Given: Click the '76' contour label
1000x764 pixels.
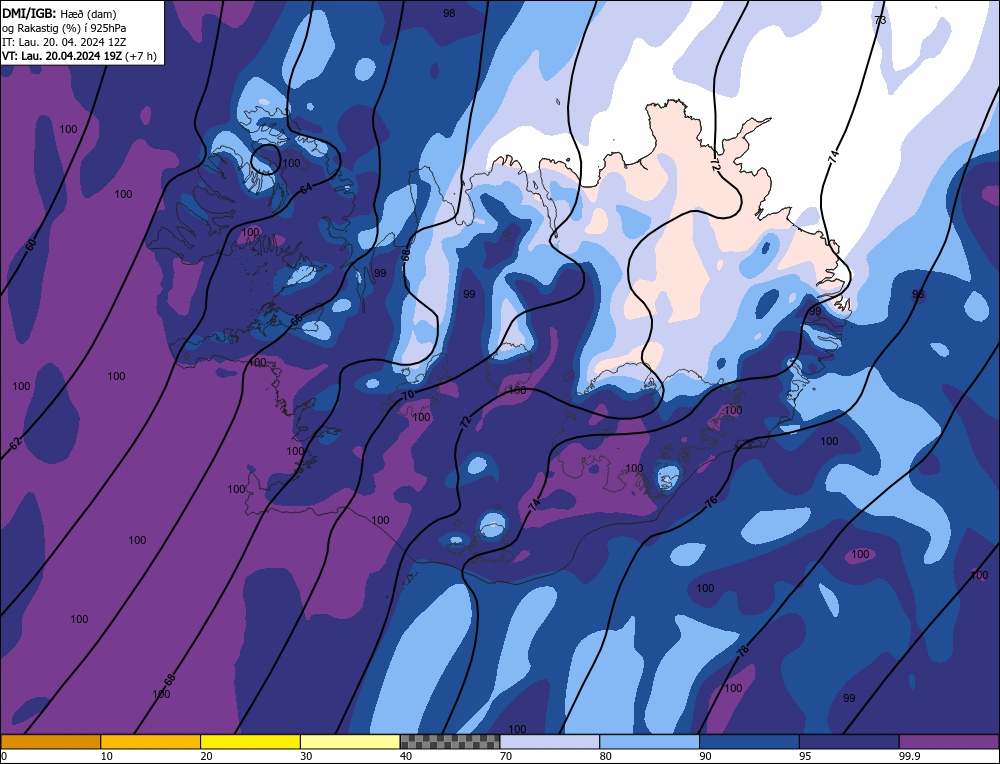Looking at the screenshot, I should pyautogui.click(x=712, y=501).
